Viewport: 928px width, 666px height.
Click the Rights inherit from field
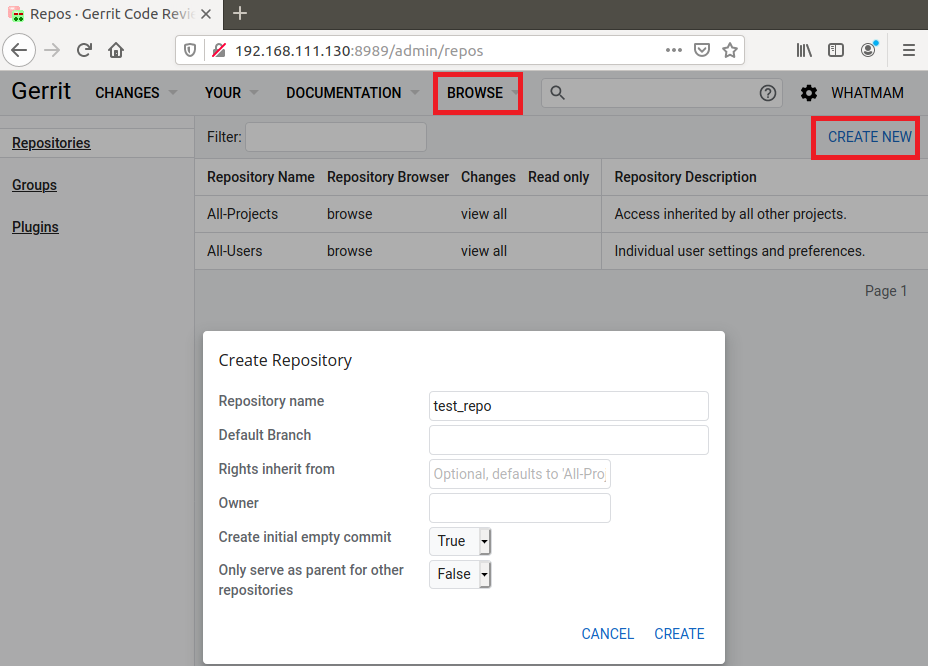click(x=520, y=474)
